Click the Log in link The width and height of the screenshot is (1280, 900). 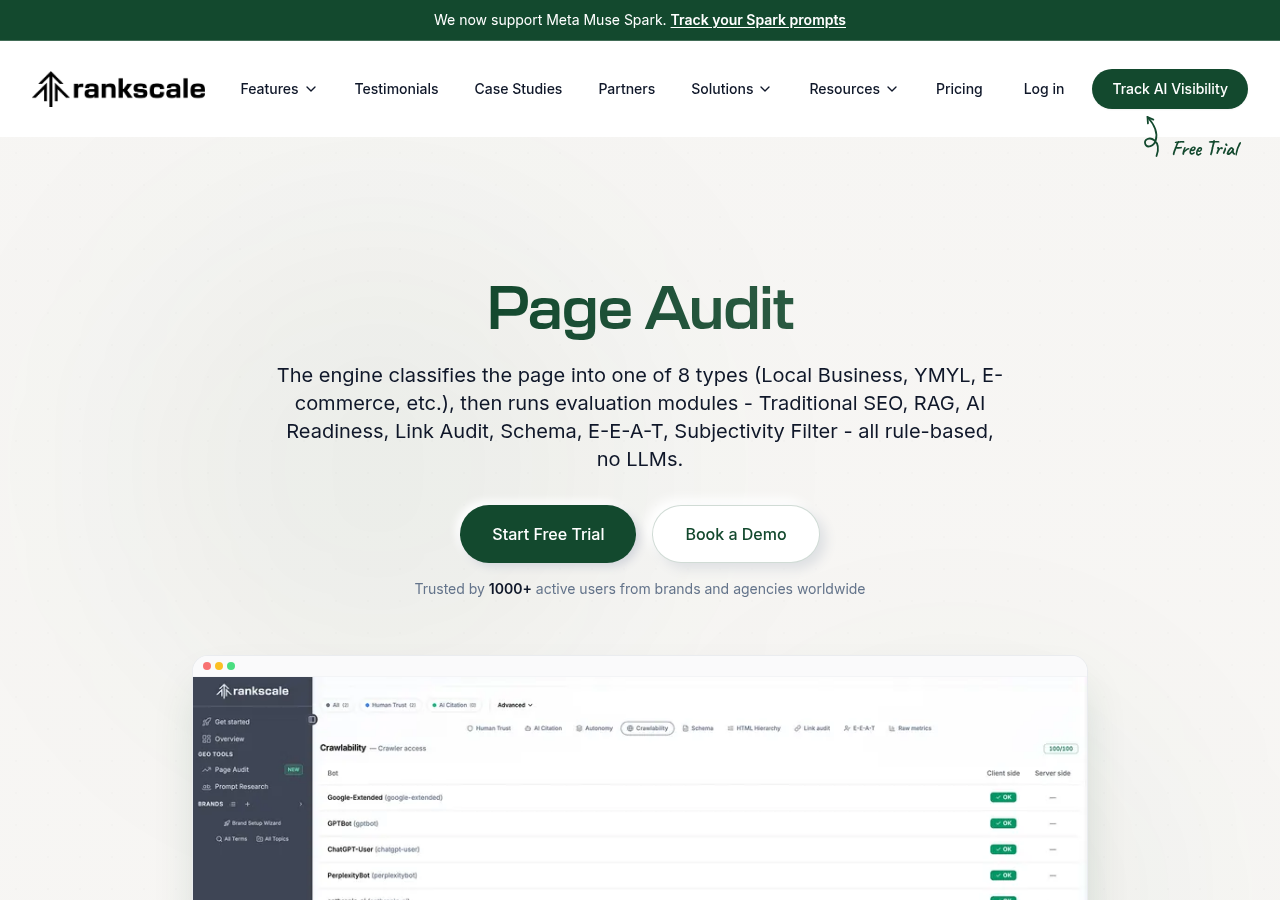coord(1044,89)
